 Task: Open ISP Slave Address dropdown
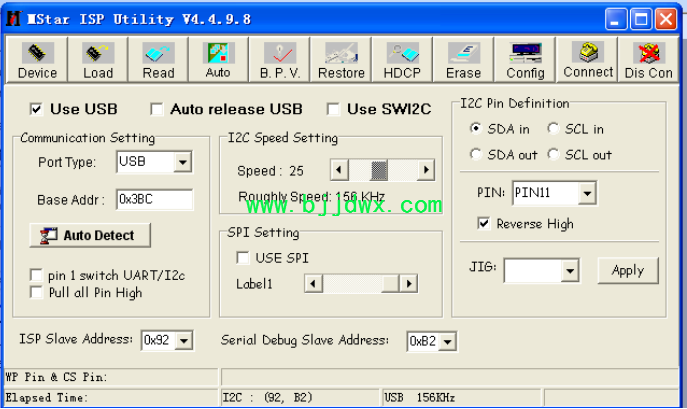pos(184,341)
